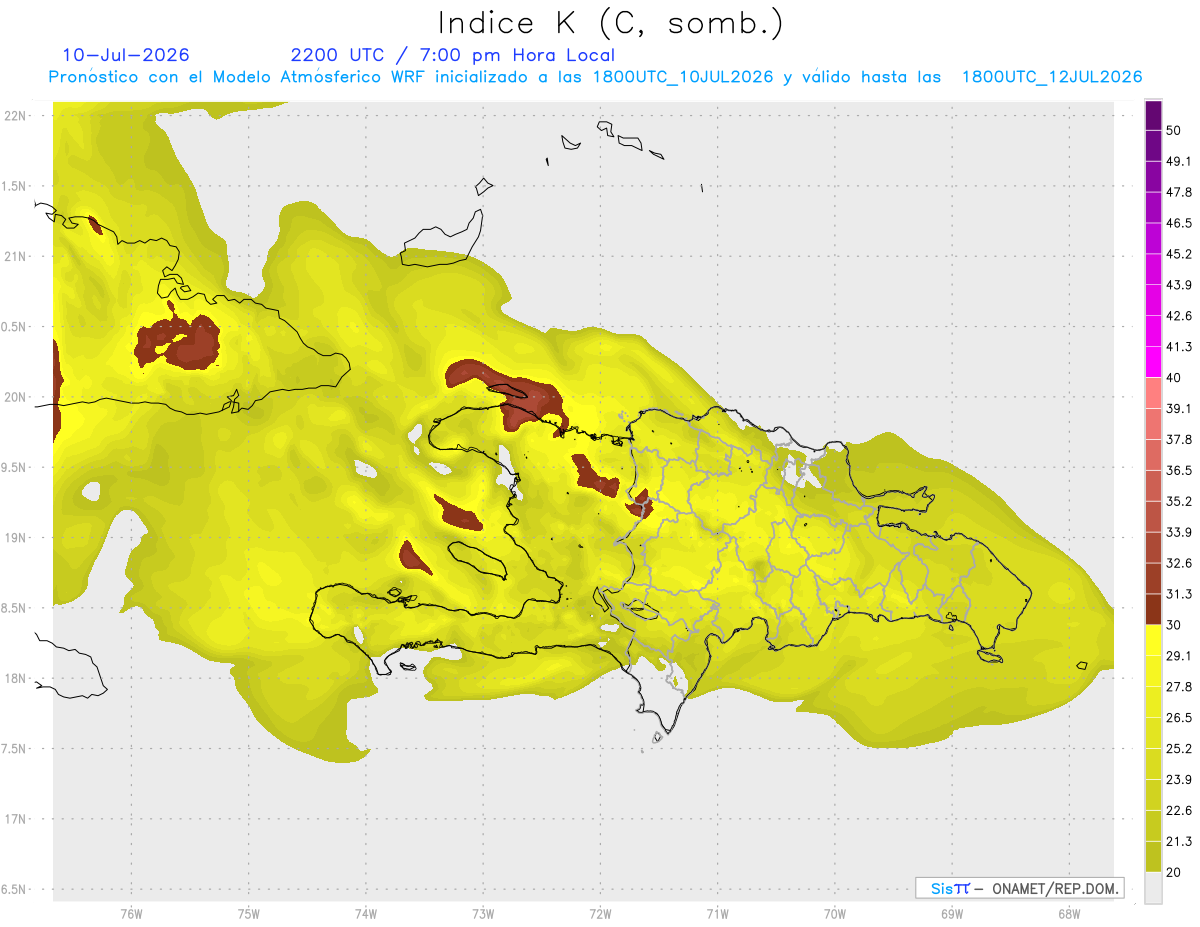
Task: Click the colorbar value 39.1
Action: (1180, 408)
